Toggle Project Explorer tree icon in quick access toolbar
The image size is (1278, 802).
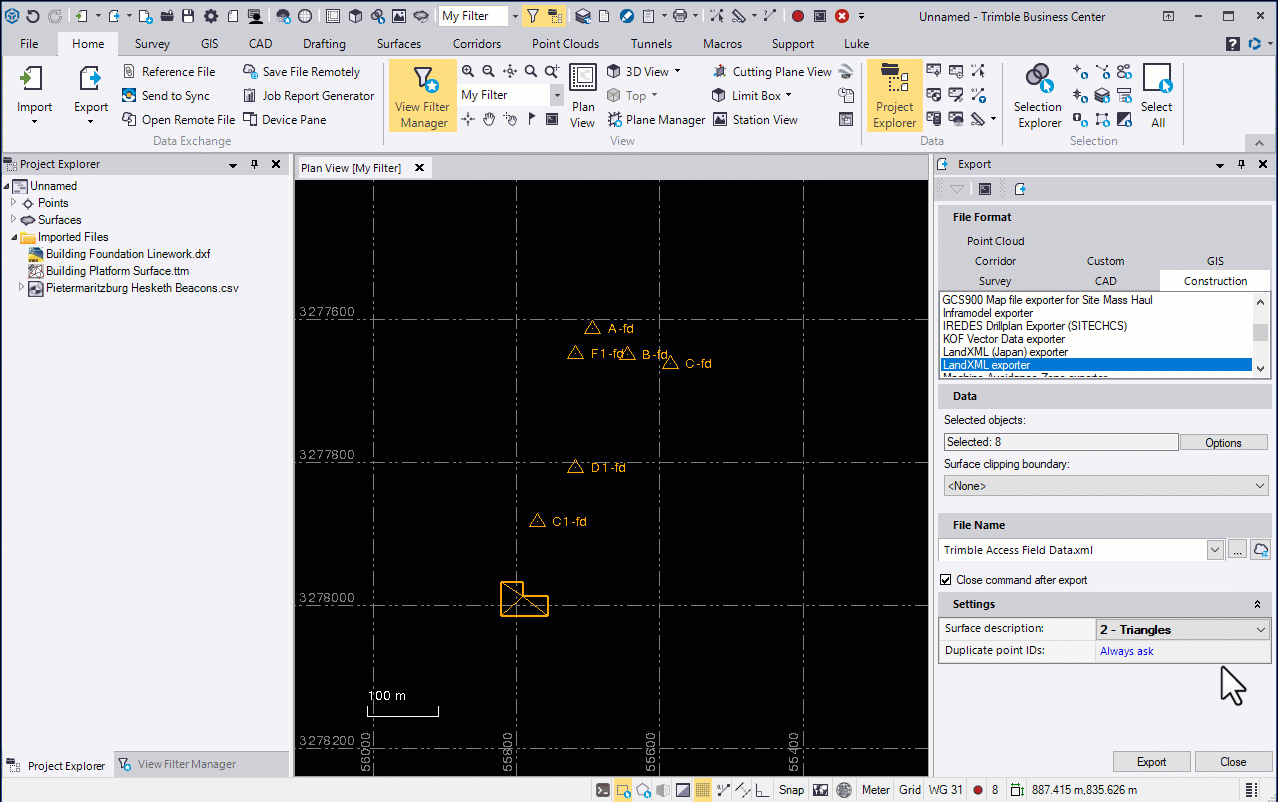(555, 16)
